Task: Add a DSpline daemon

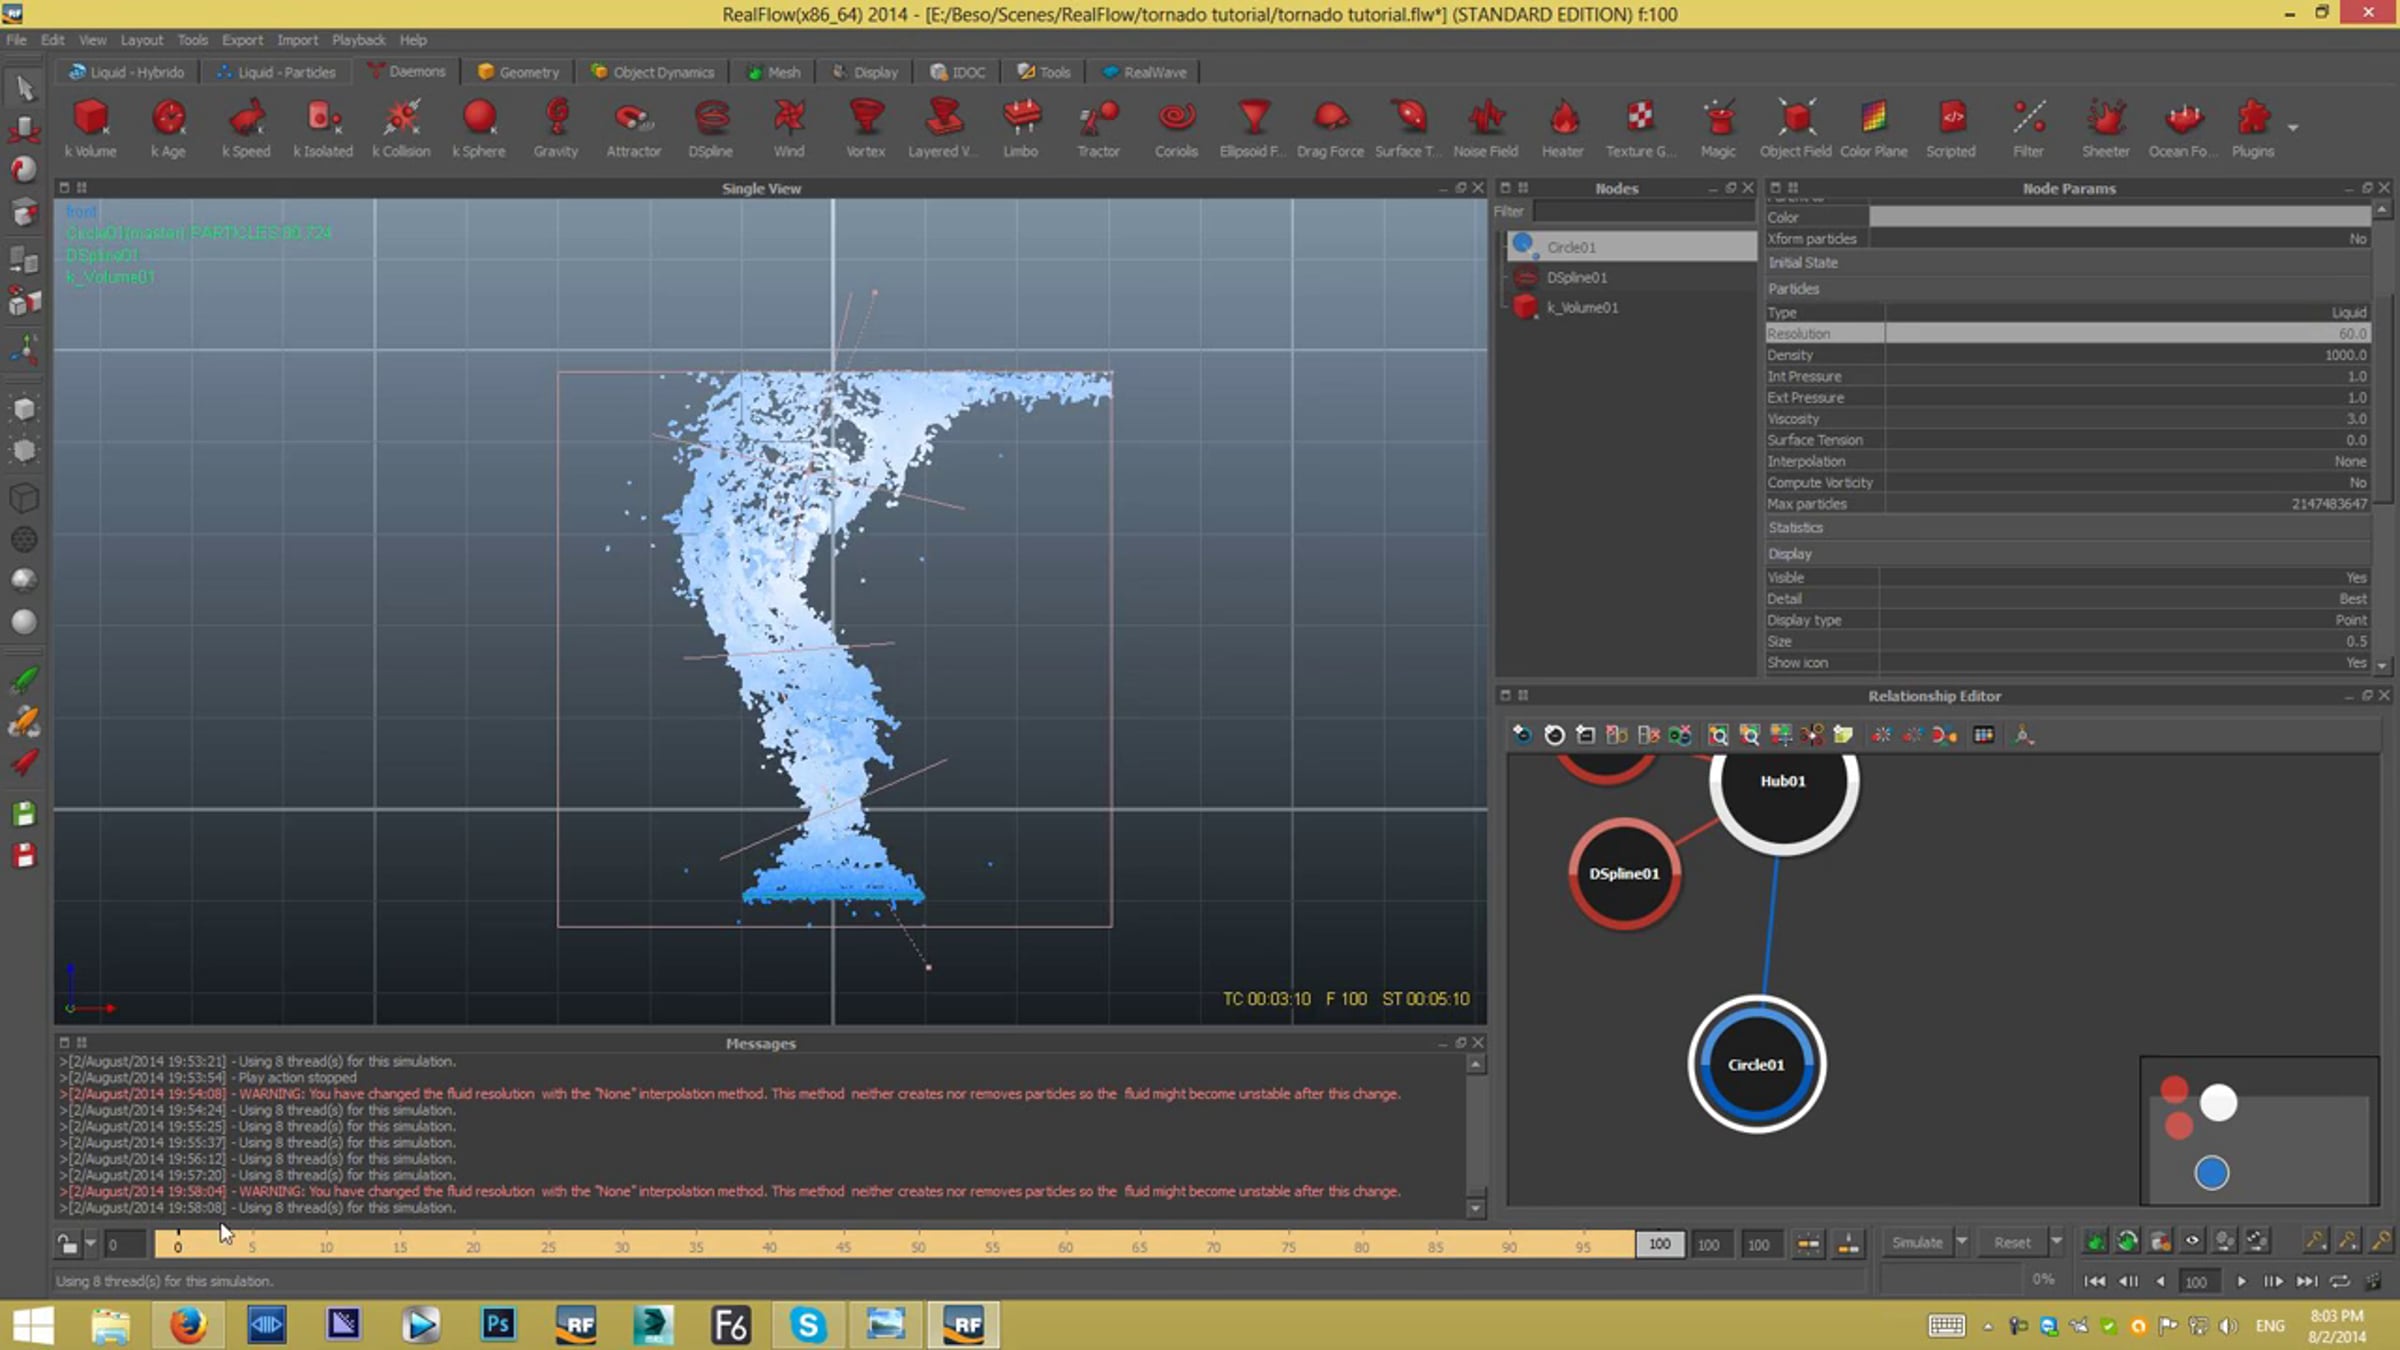Action: (711, 128)
